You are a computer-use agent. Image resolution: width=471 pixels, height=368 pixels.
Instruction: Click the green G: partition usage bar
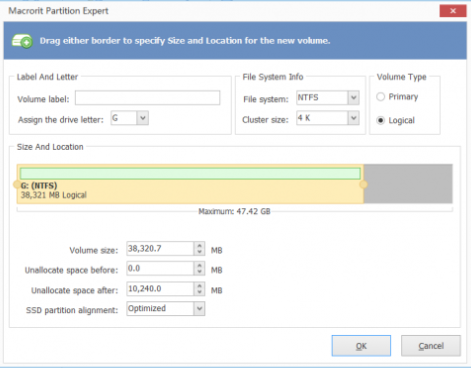[190, 174]
